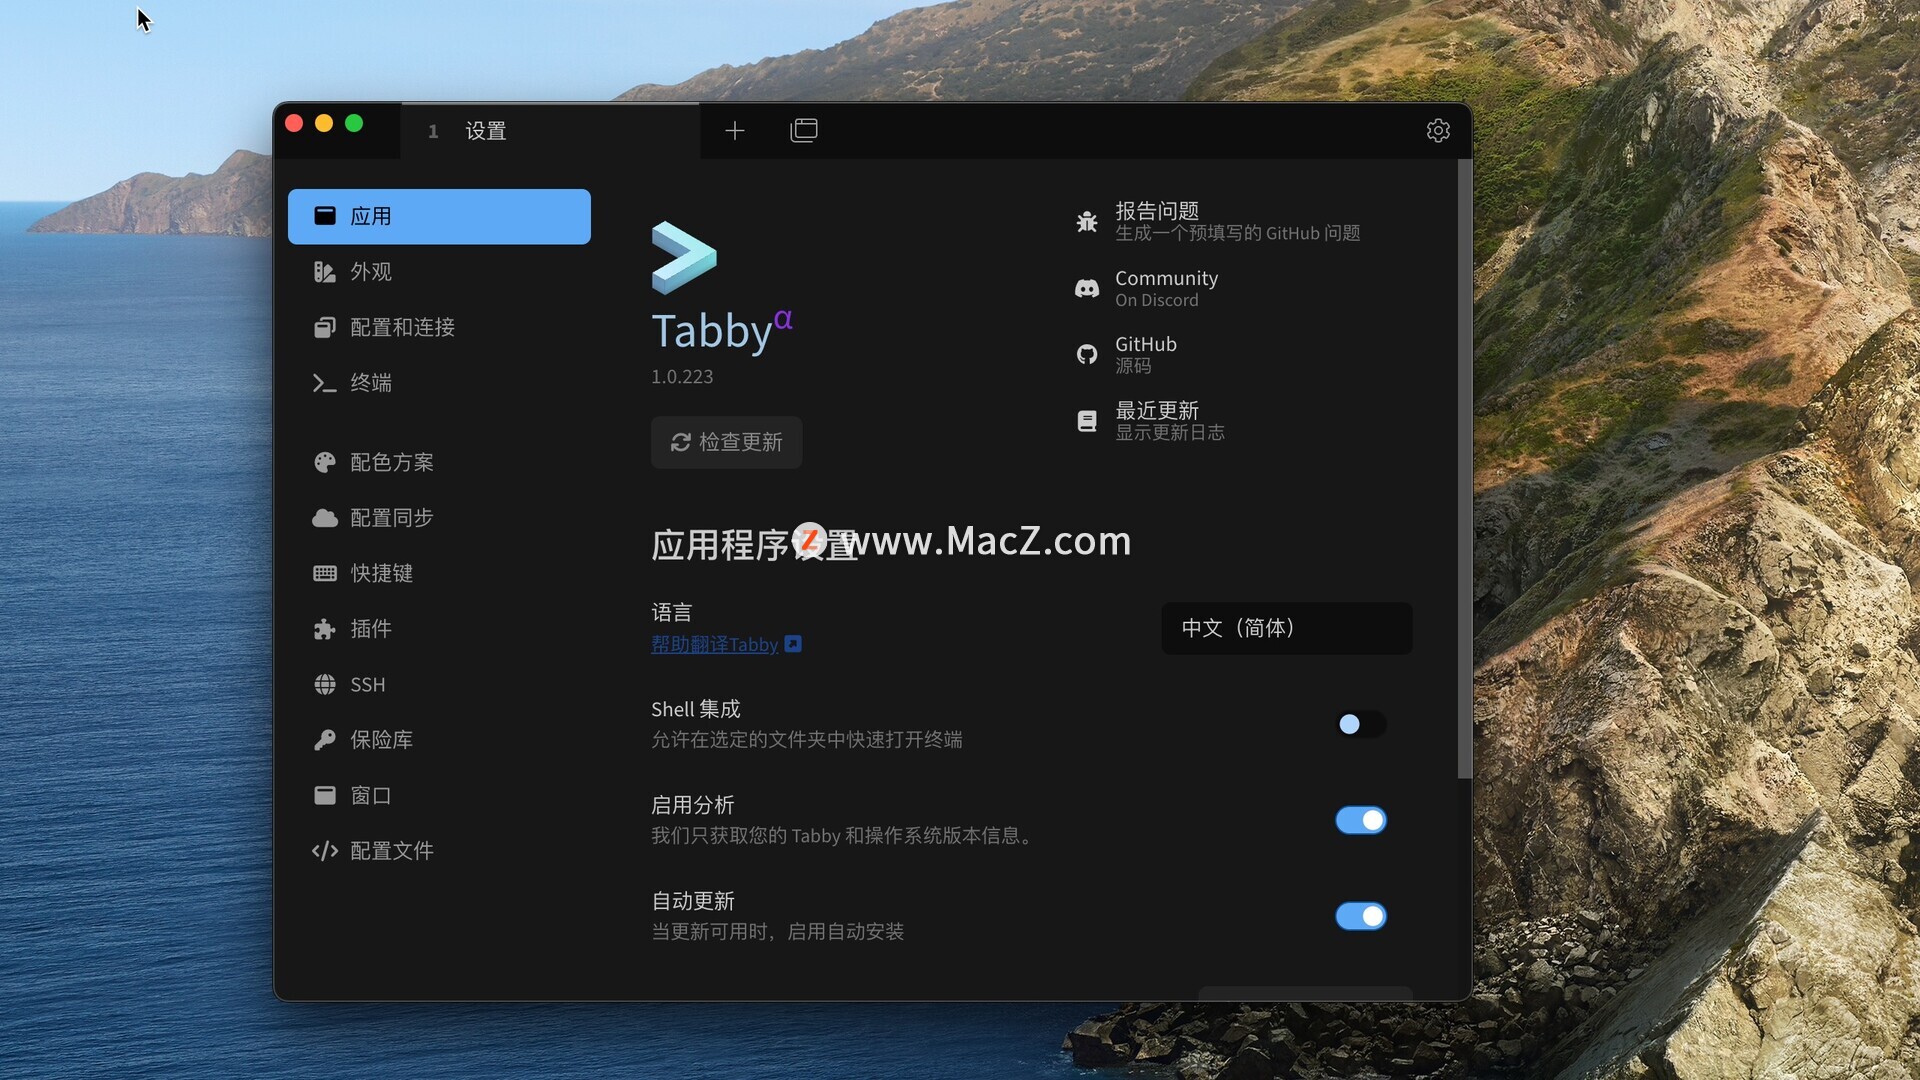Image resolution: width=1920 pixels, height=1080 pixels.
Task: Click the Tabby logo arrow icon
Action: 684,258
